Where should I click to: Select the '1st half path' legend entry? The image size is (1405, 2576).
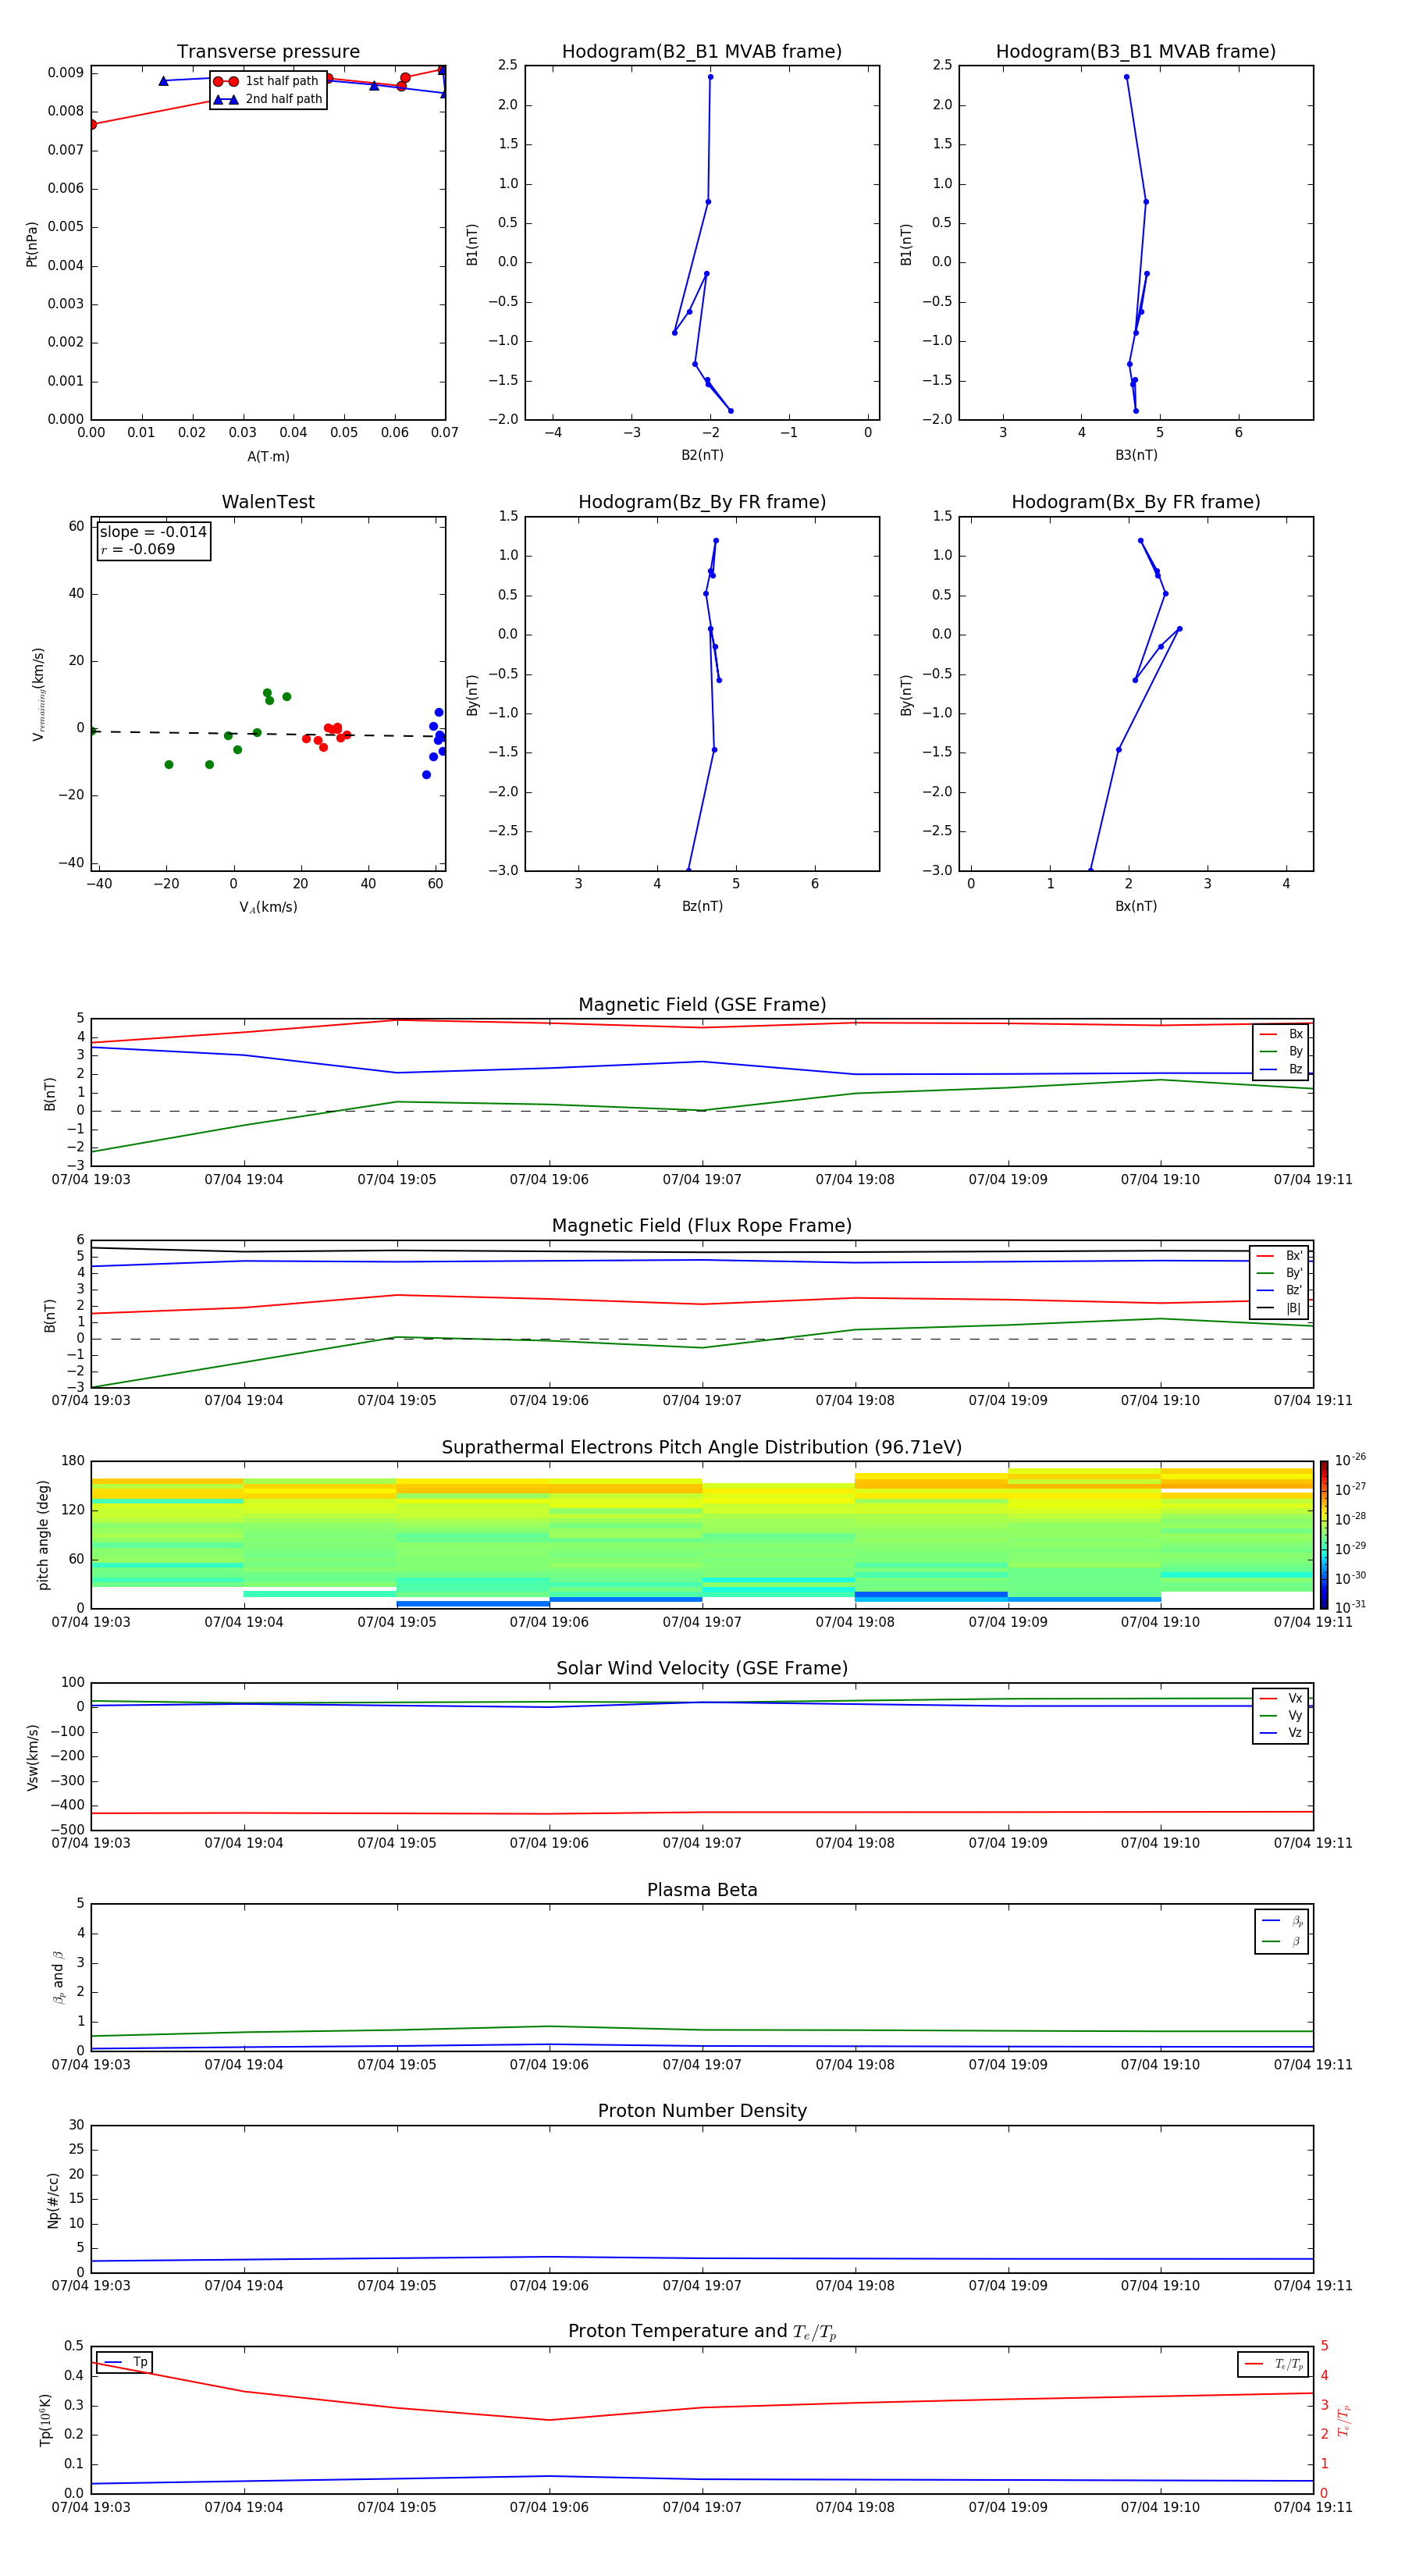click(x=266, y=81)
